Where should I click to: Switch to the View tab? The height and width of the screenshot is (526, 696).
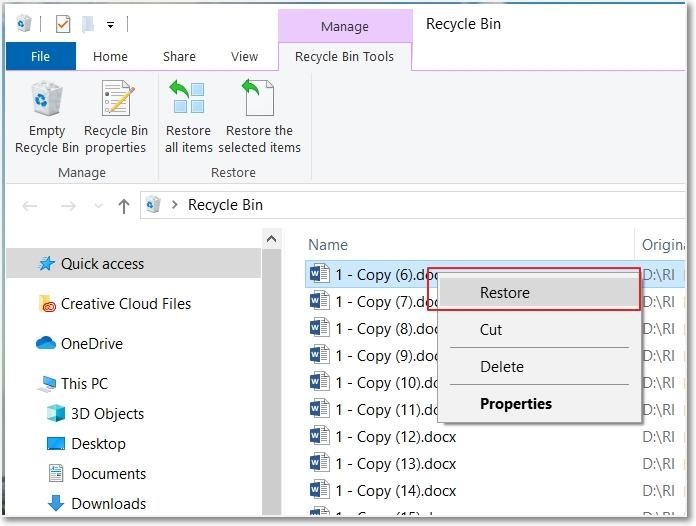pos(245,56)
